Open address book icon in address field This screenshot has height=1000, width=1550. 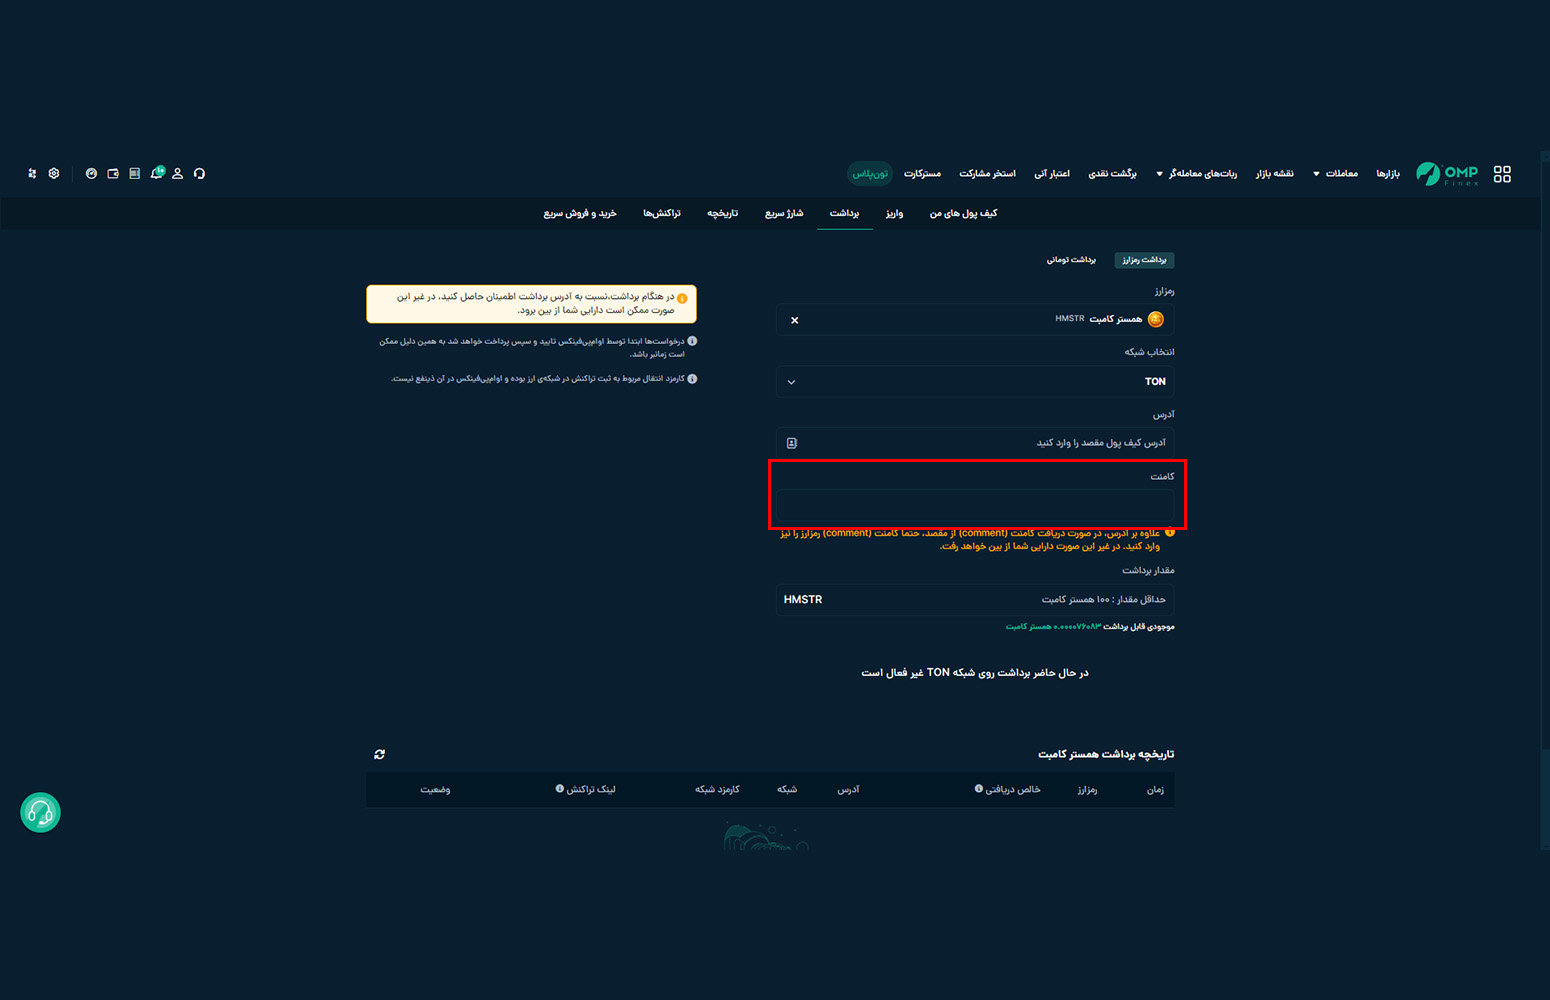[x=792, y=443]
